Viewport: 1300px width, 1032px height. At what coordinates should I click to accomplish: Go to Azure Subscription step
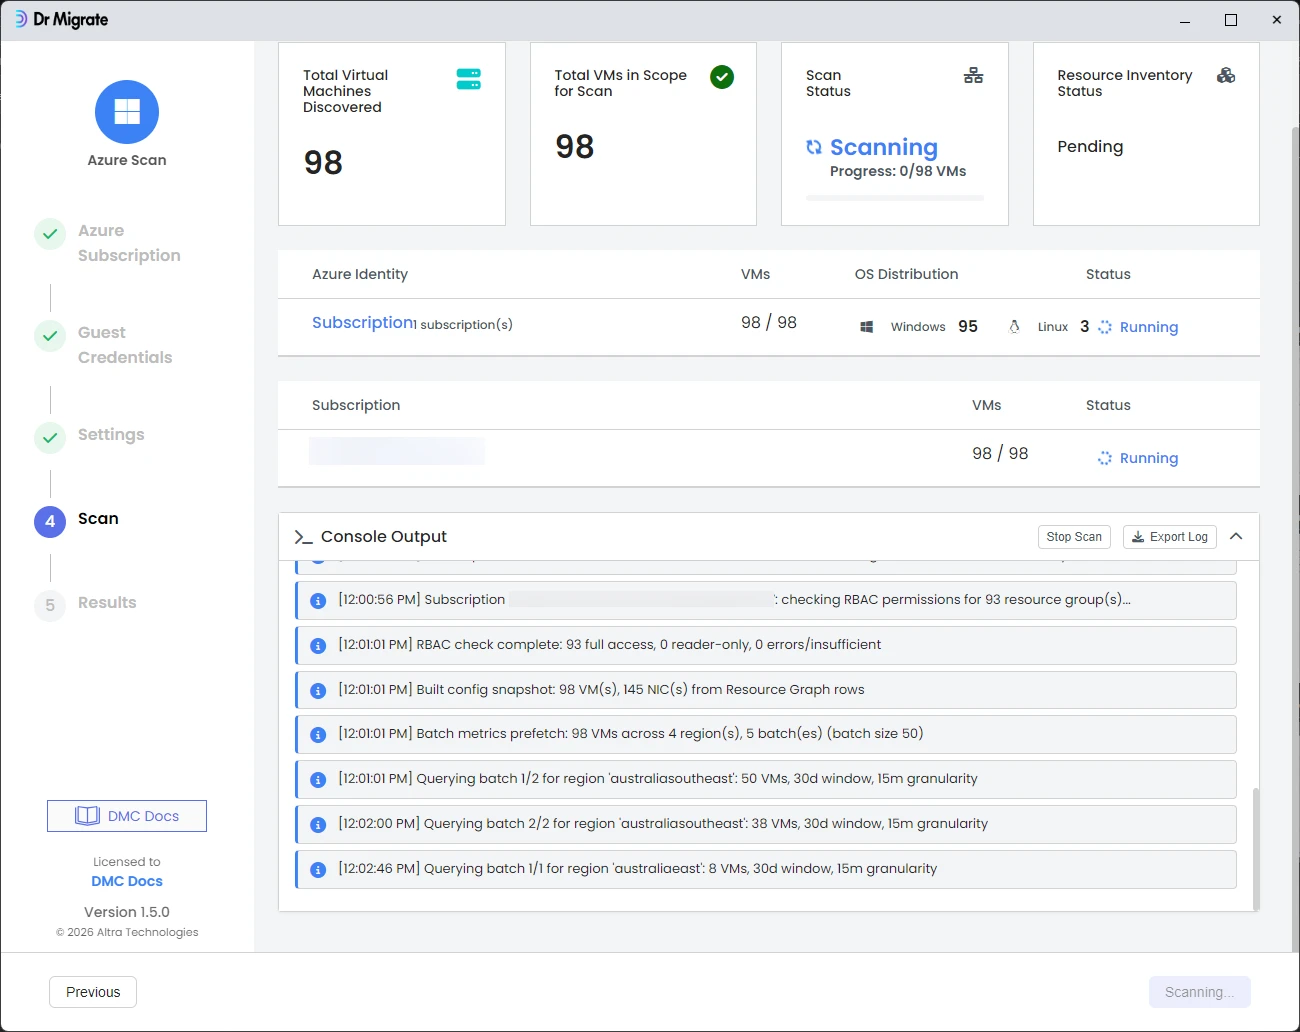pos(129,243)
